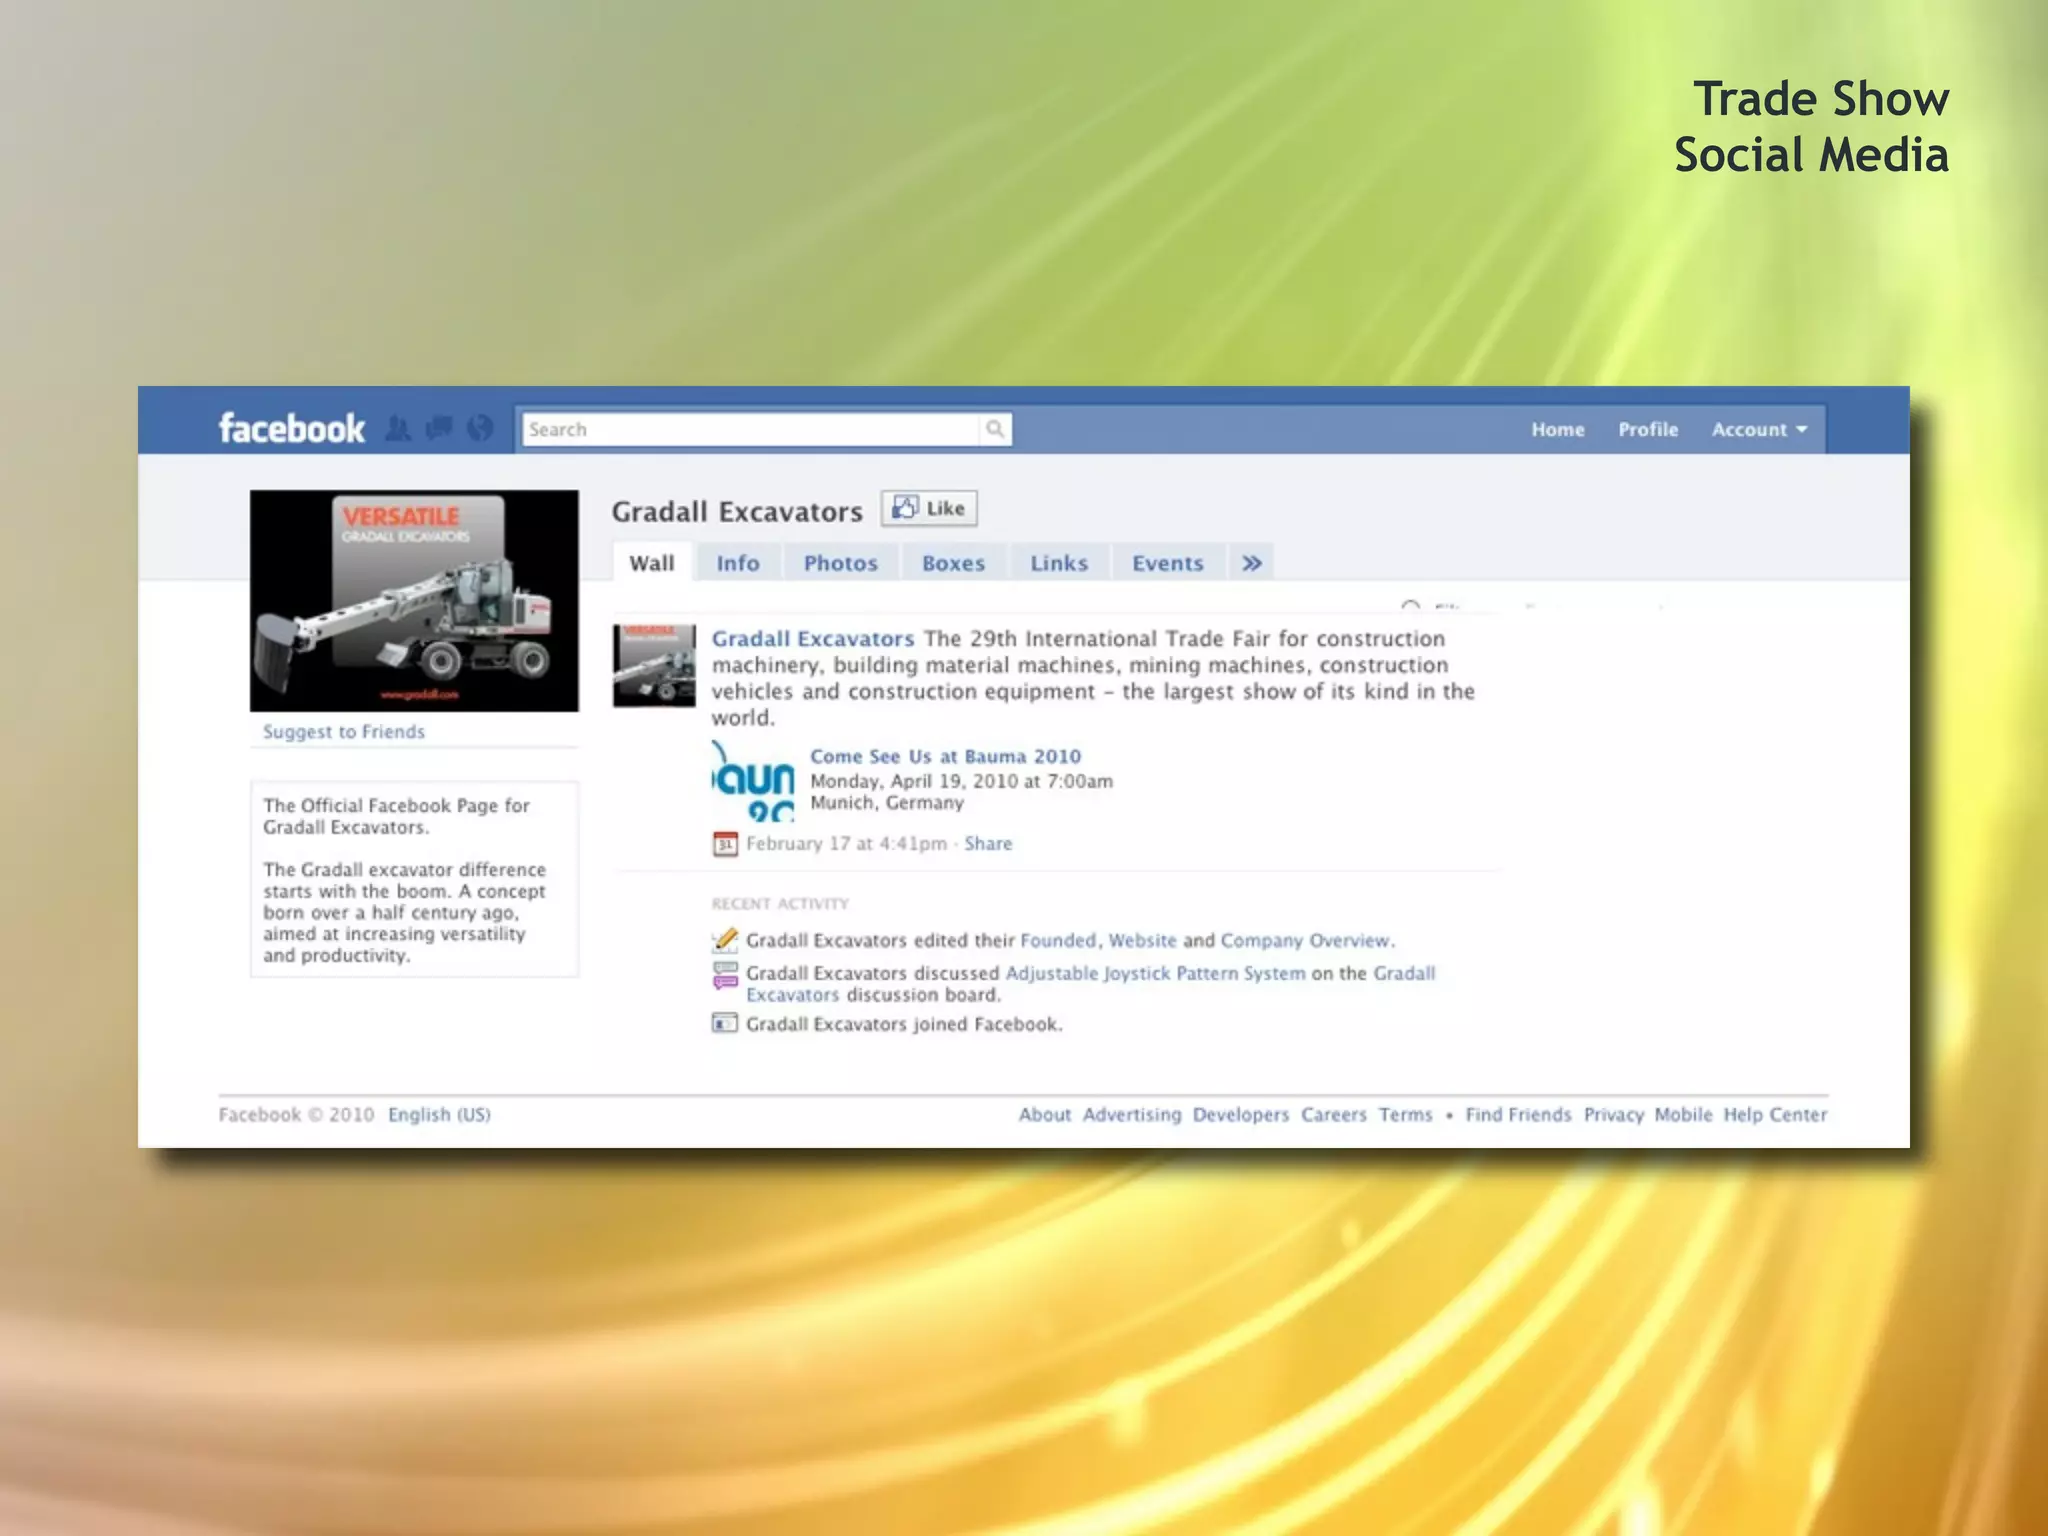Open the Privacy footer link
The width and height of the screenshot is (2048, 1536).
pos(1614,1114)
